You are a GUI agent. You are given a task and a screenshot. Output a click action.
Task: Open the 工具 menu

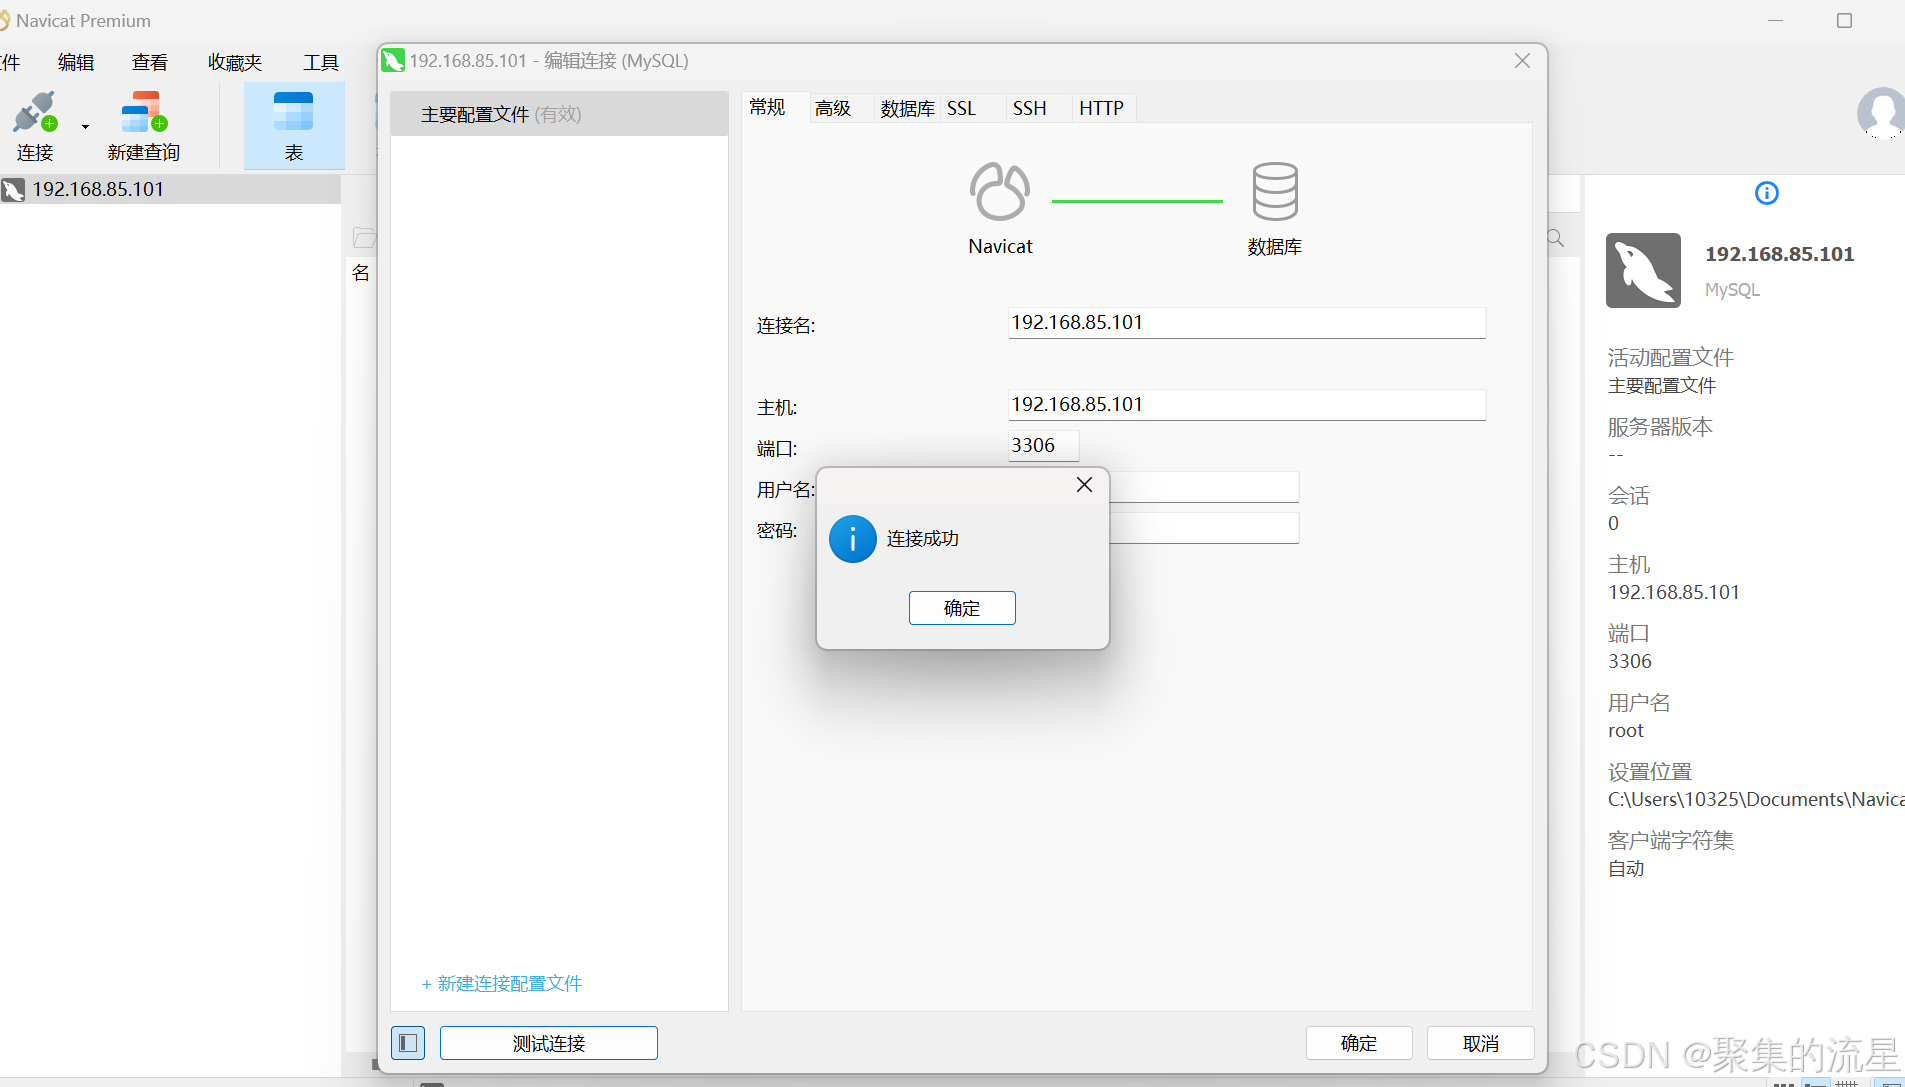(320, 62)
